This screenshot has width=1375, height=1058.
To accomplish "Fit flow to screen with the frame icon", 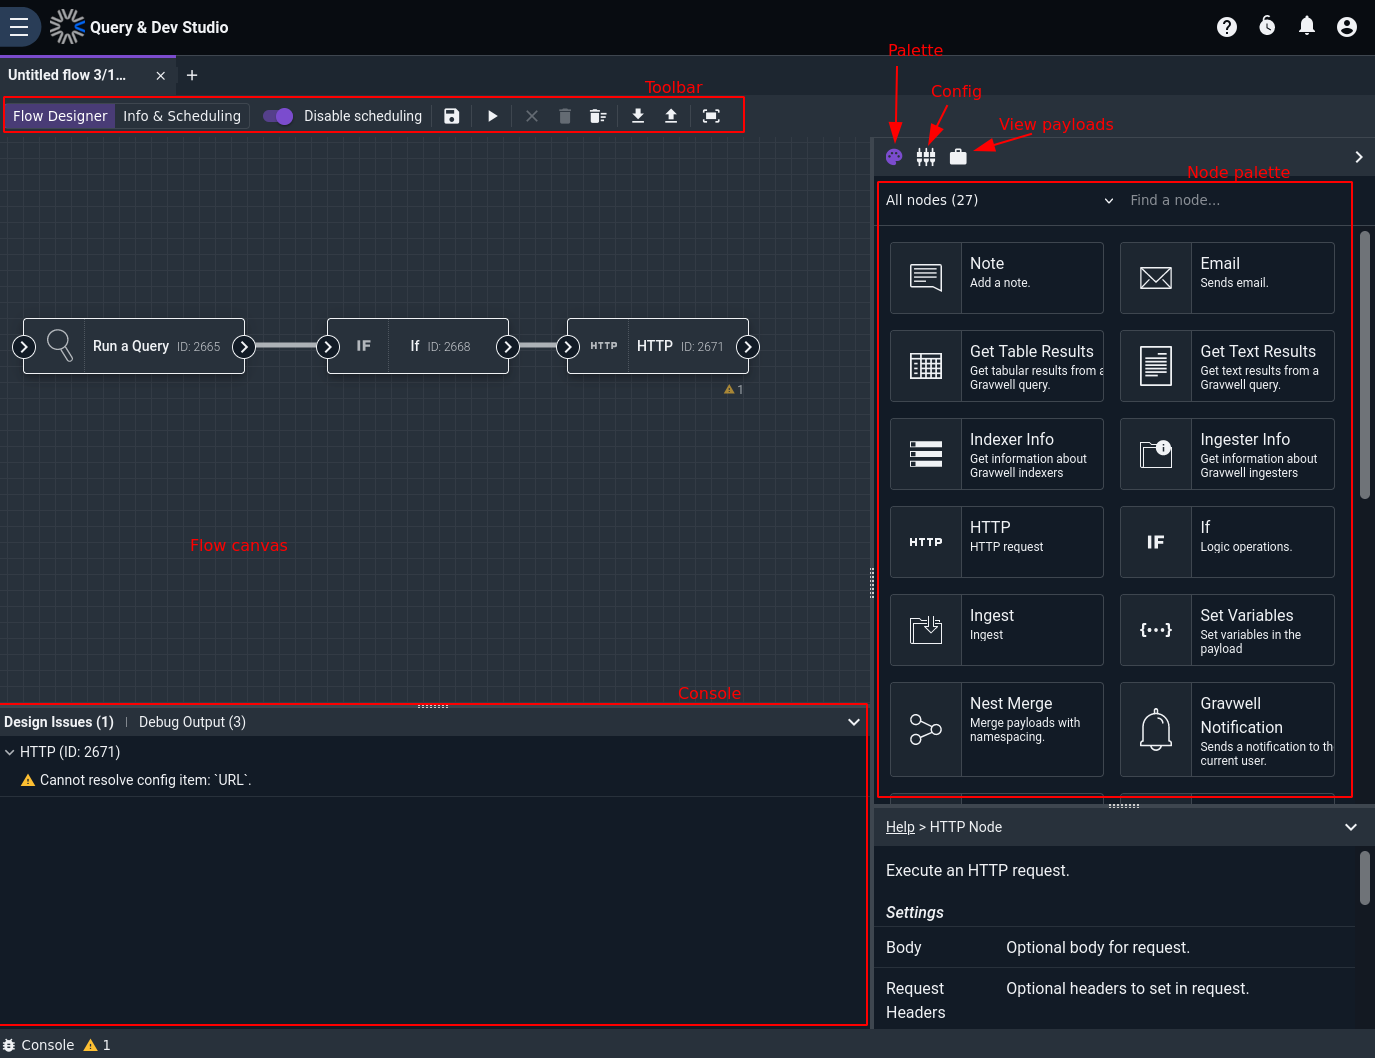I will click(711, 116).
